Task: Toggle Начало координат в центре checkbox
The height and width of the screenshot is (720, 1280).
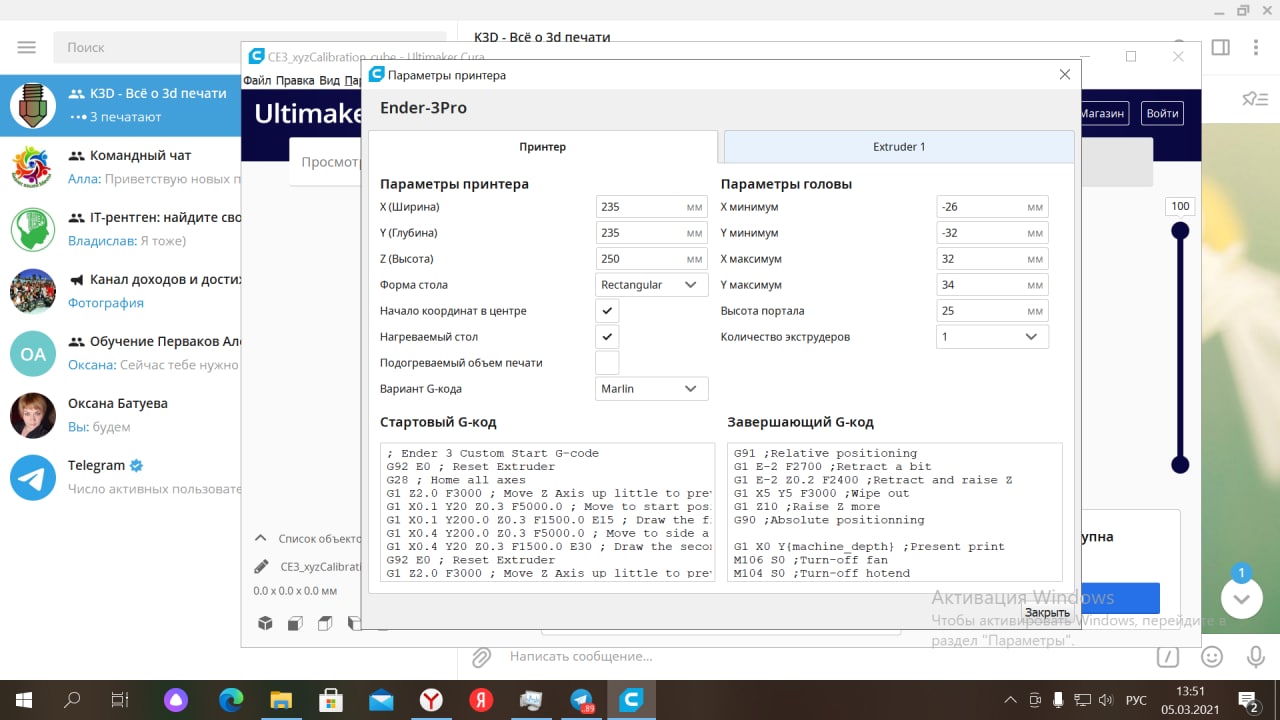Action: point(607,311)
